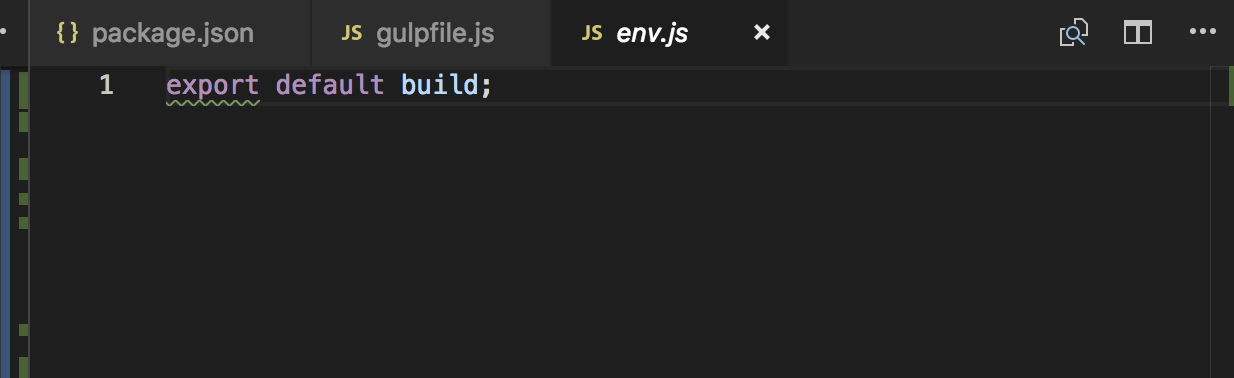The width and height of the screenshot is (1234, 378).
Task: Click the semicolon after build
Action: 487,87
